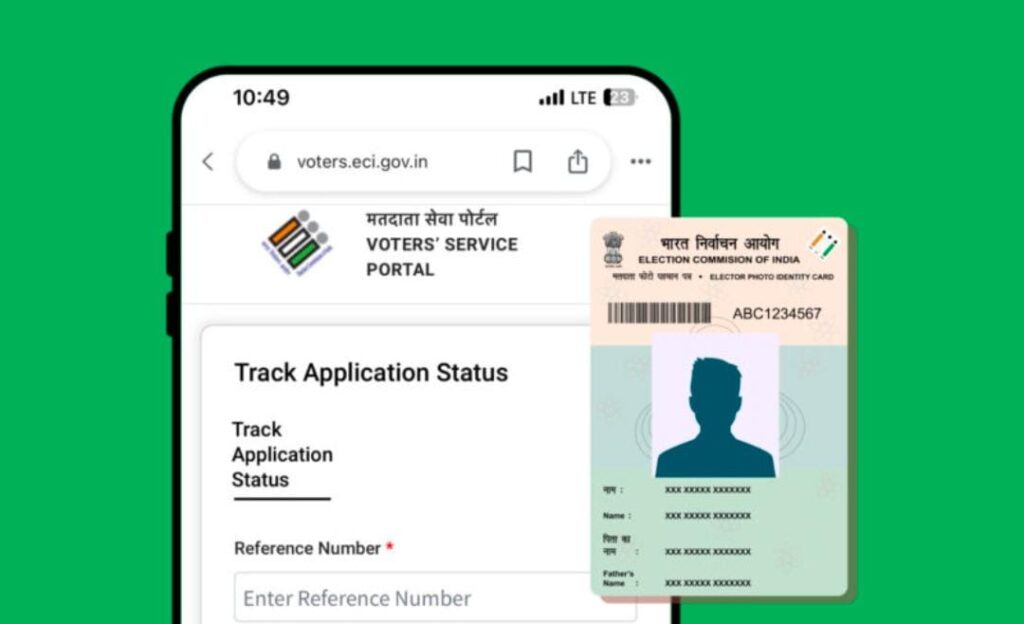The image size is (1024, 624).
Task: Open the three-dots browser menu
Action: click(641, 161)
